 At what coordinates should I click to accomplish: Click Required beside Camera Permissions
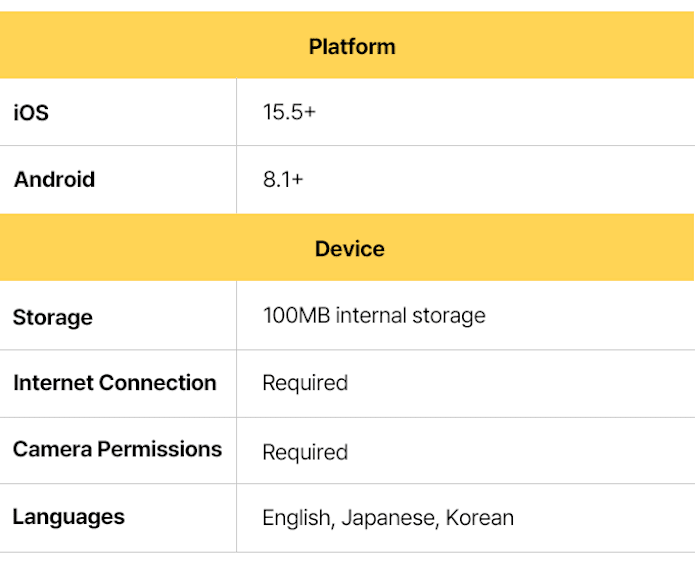click(305, 452)
